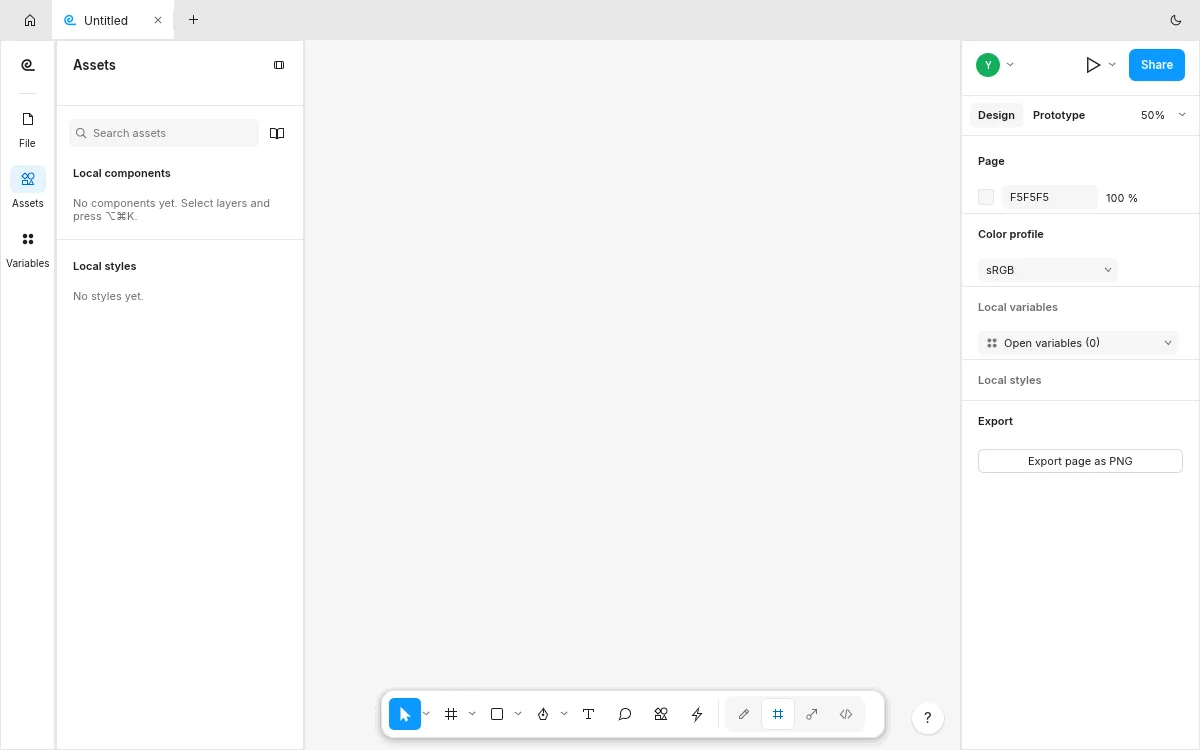Open the main app logo menu
The image size is (1200, 750).
(28, 65)
